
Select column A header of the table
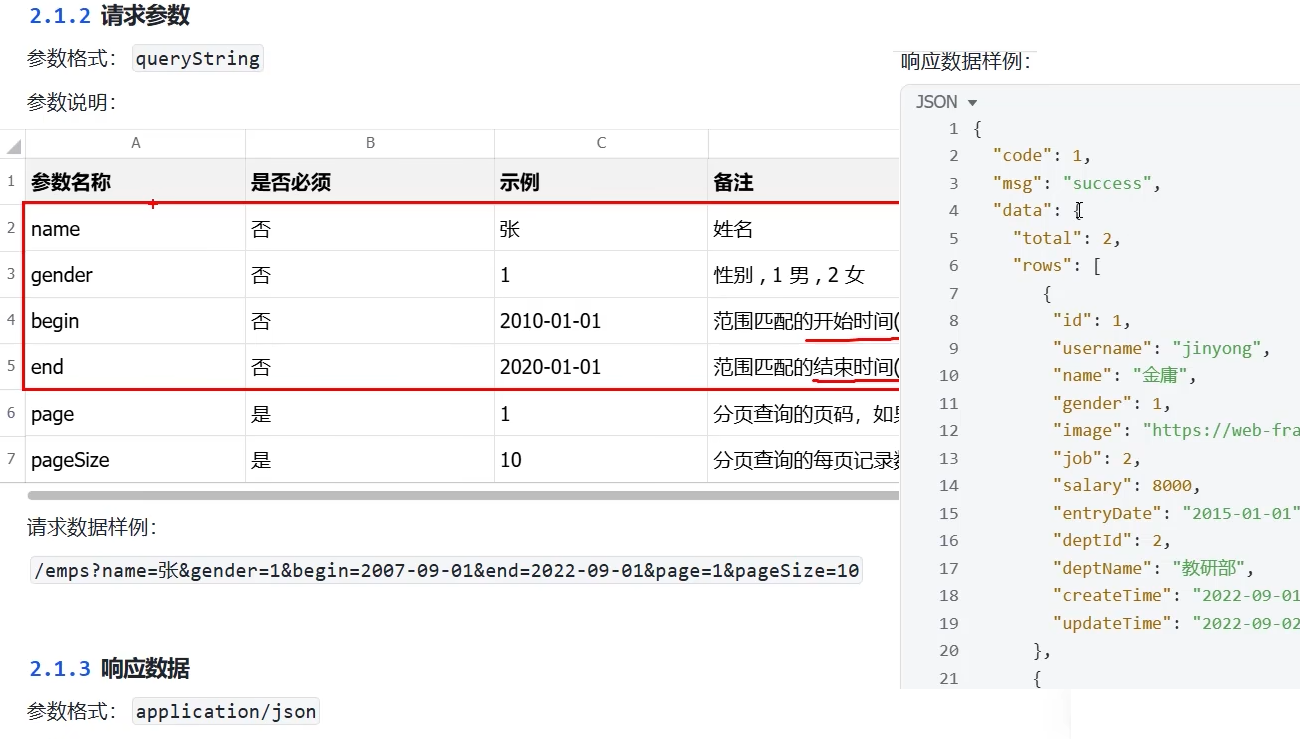click(136, 143)
